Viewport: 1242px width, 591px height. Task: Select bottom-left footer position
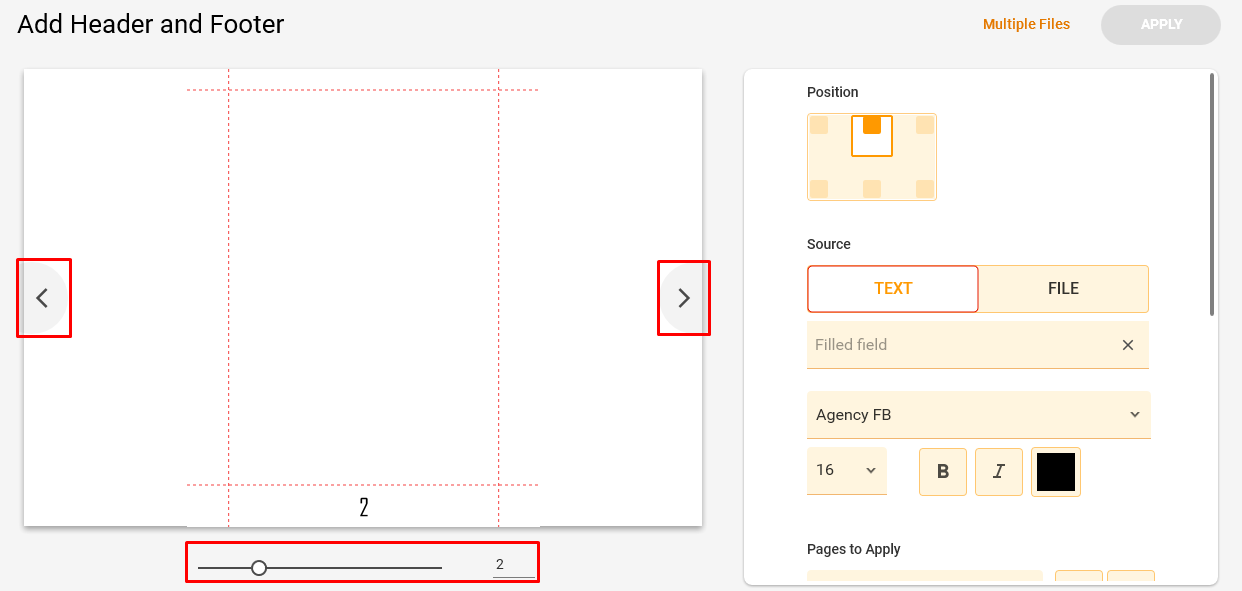[x=819, y=189]
